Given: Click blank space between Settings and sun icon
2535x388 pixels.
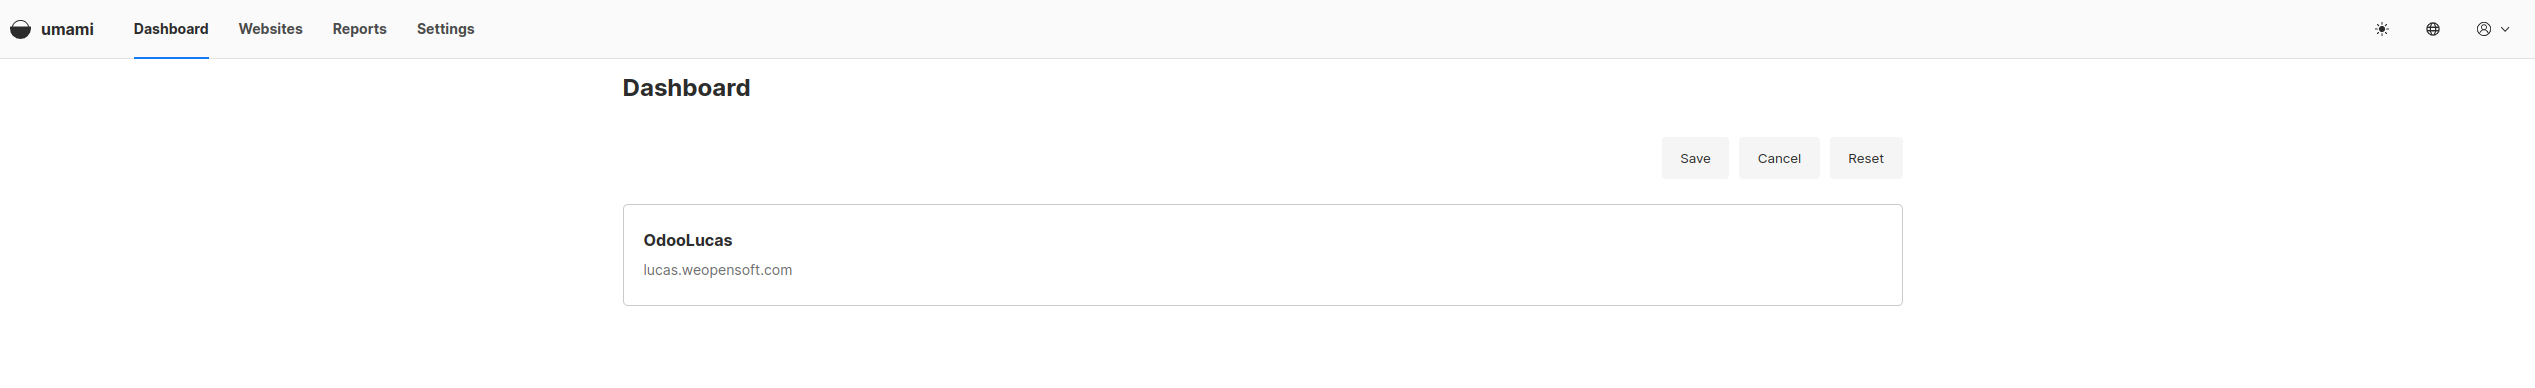Looking at the screenshot, I should (1400, 29).
